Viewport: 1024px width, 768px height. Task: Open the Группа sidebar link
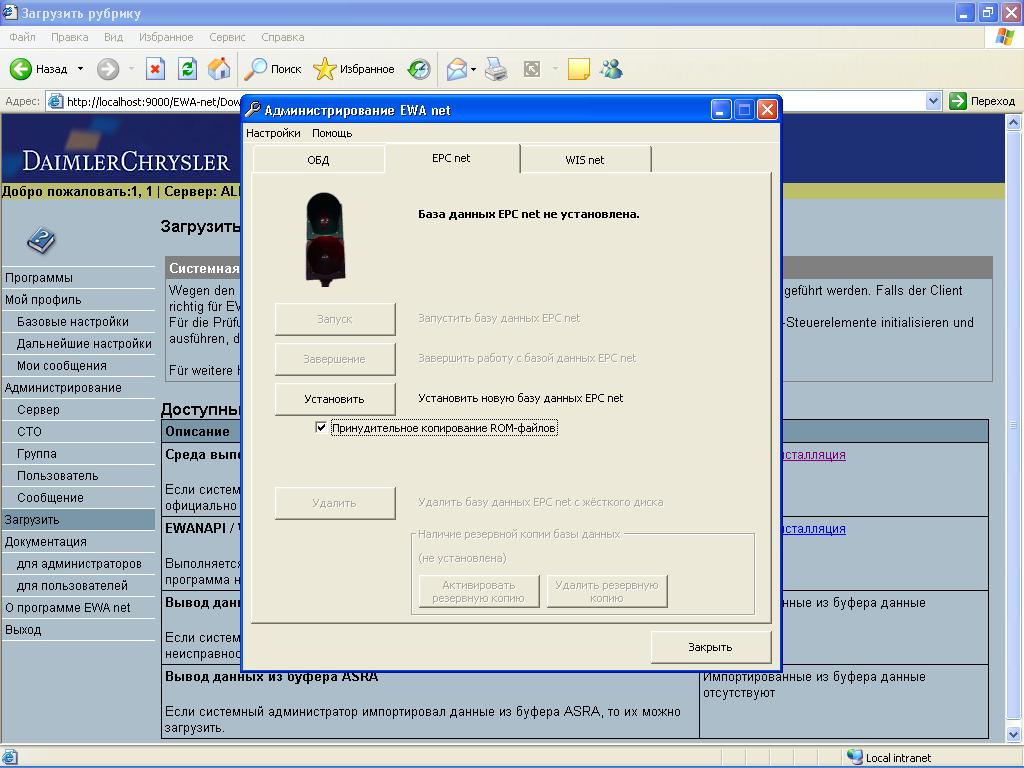37,454
